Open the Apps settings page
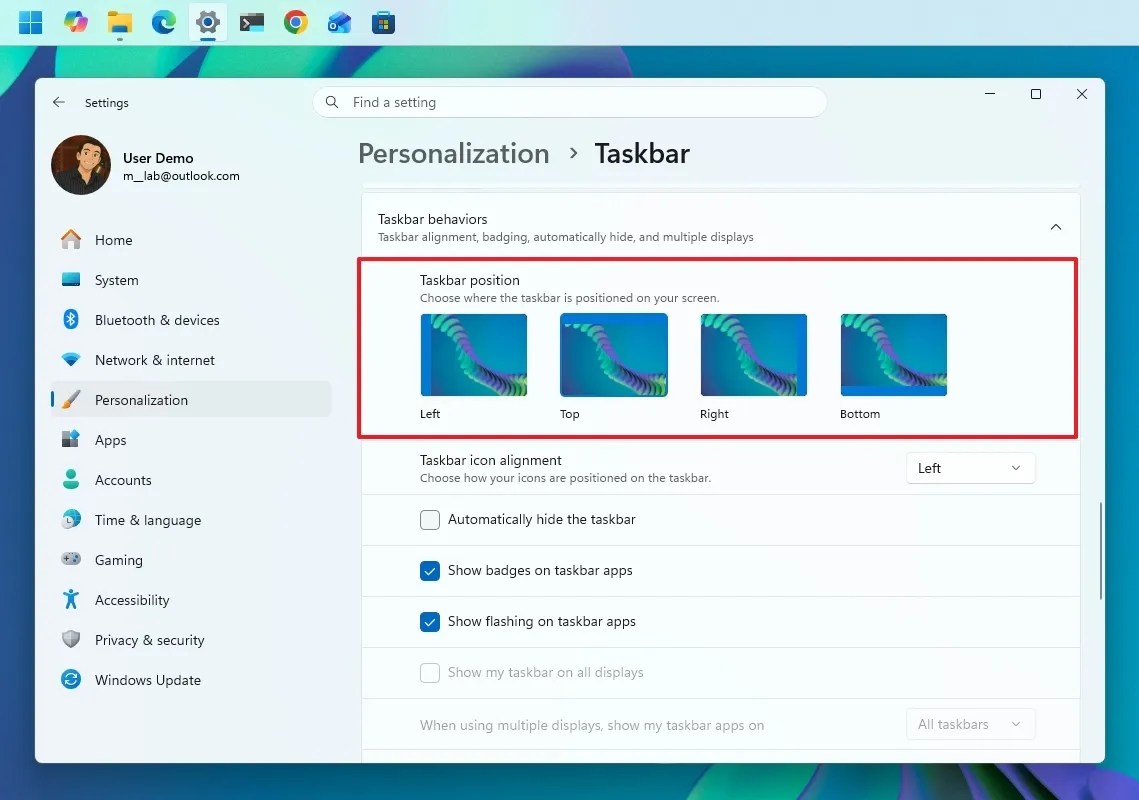Screen dimensions: 1139x800 [191, 440]
